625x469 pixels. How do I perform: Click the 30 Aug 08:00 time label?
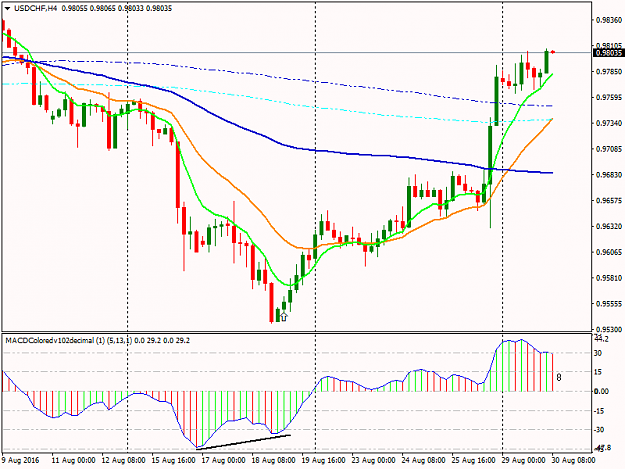click(573, 460)
